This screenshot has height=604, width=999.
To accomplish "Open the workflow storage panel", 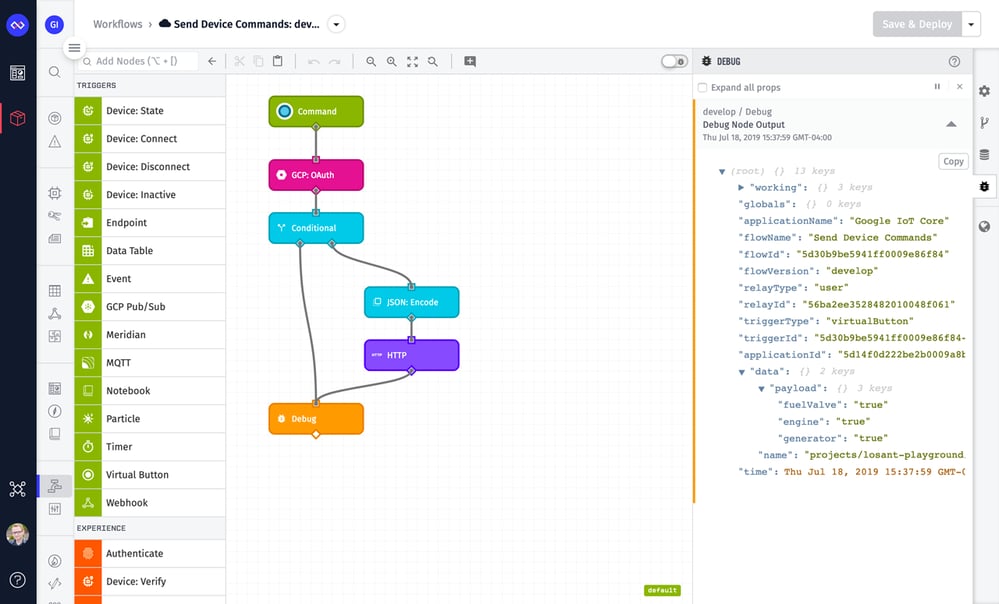I will tap(984, 154).
